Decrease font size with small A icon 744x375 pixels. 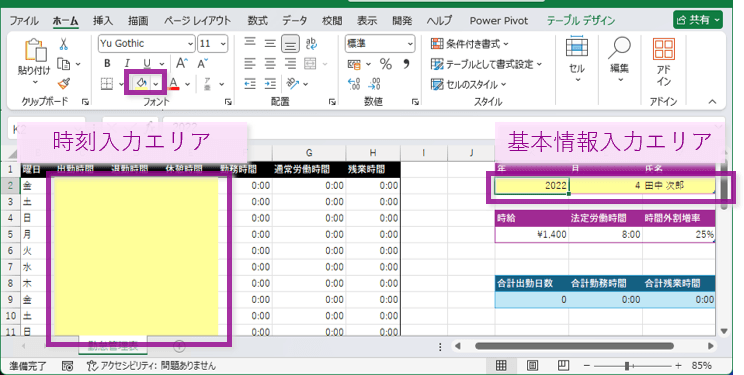tap(203, 64)
